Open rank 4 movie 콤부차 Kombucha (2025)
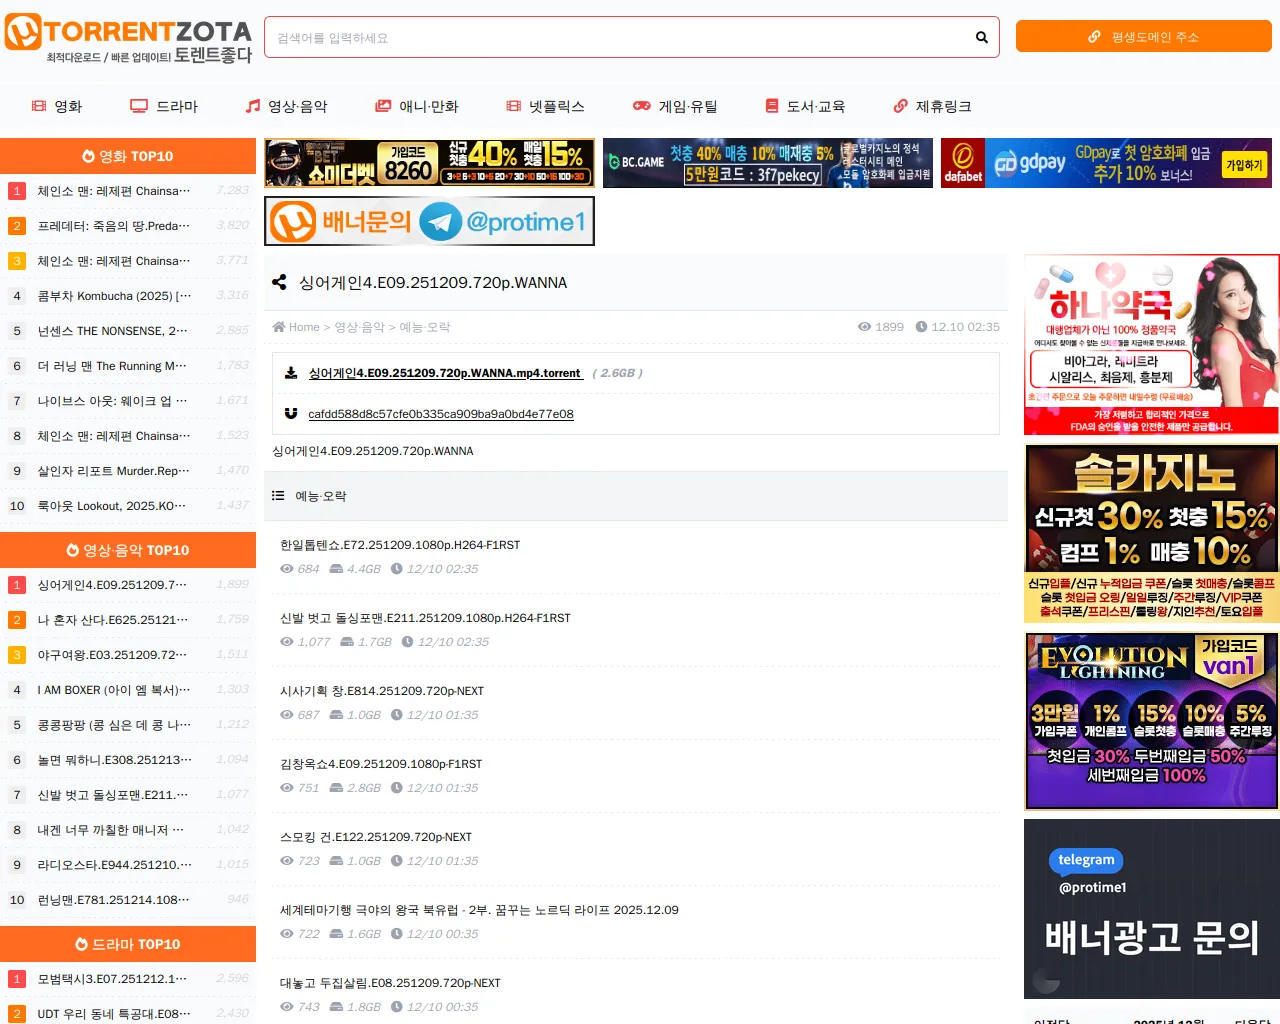1280x1024 pixels. (x=114, y=296)
